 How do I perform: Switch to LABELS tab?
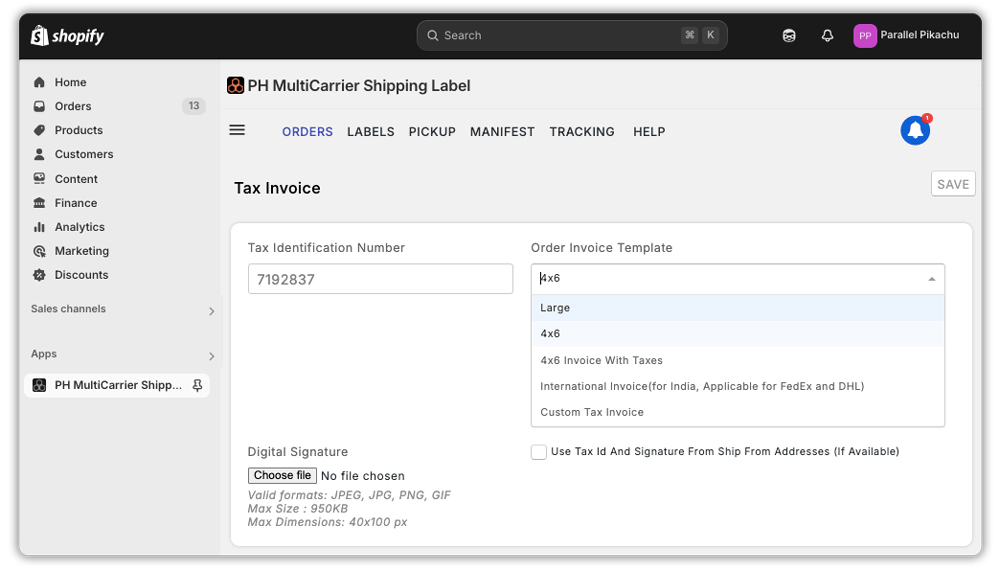[371, 132]
